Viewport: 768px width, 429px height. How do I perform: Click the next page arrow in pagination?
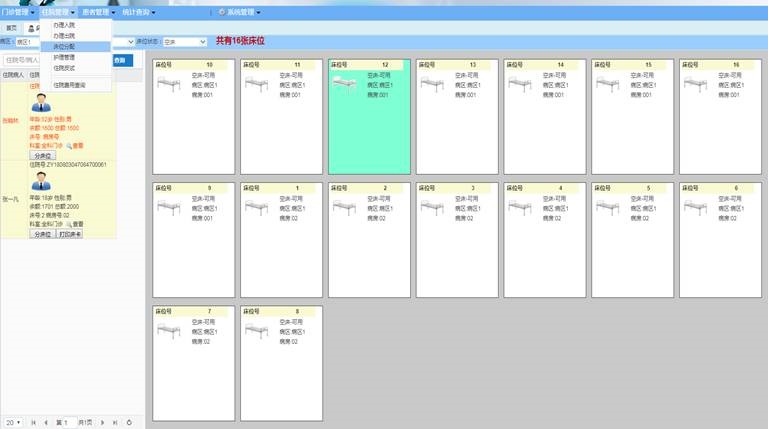click(102, 422)
